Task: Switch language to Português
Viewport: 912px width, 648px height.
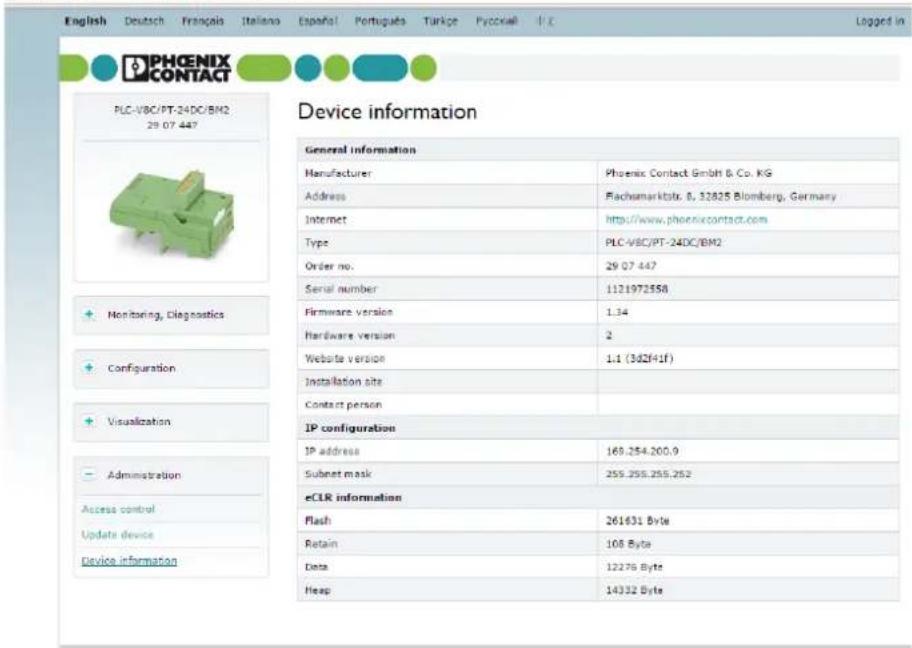Action: point(380,21)
